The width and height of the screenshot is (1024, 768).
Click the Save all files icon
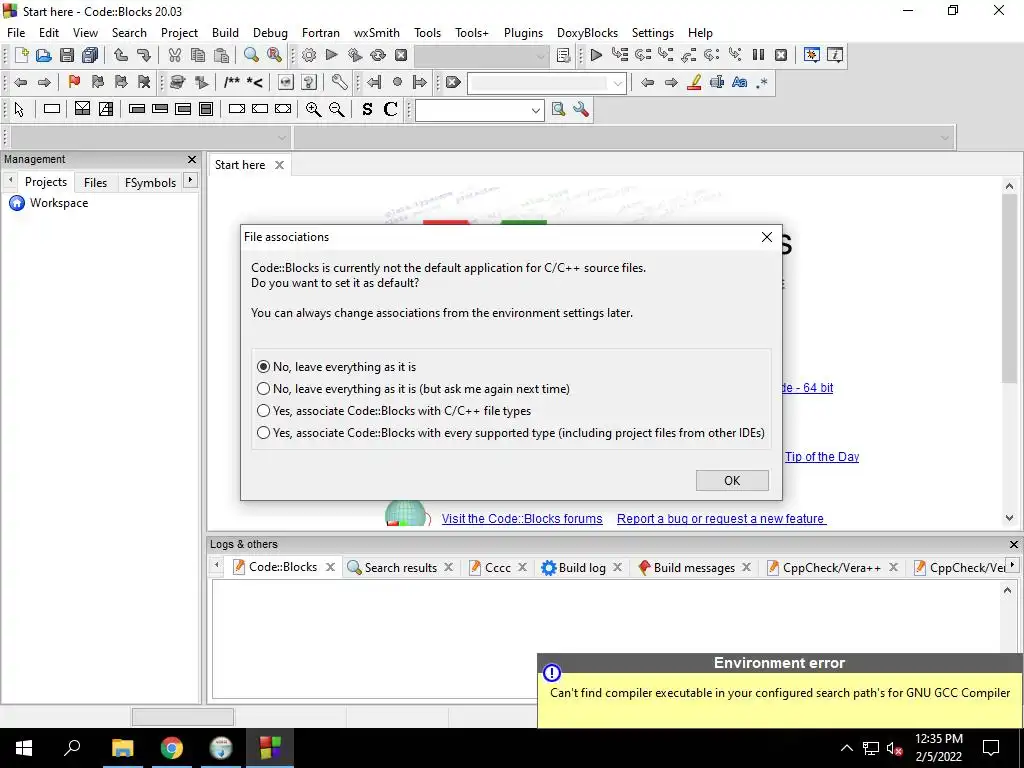(x=90, y=55)
